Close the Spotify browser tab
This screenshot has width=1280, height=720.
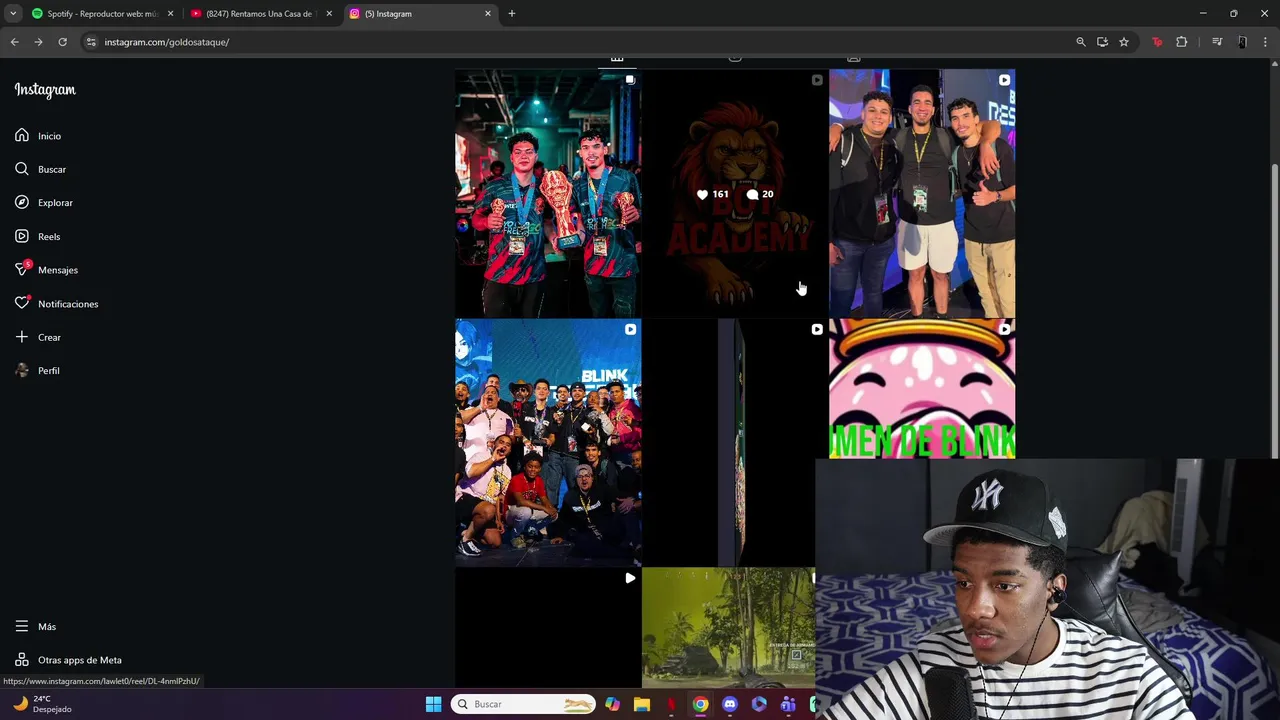click(x=170, y=14)
